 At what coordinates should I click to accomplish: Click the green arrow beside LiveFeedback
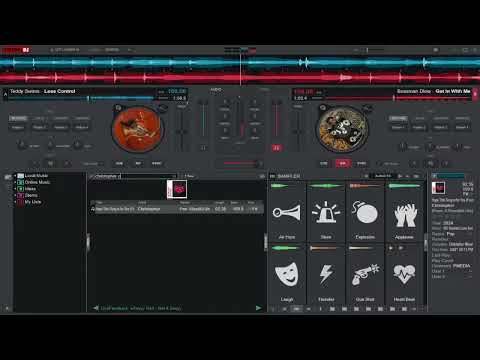pyautogui.click(x=258, y=308)
